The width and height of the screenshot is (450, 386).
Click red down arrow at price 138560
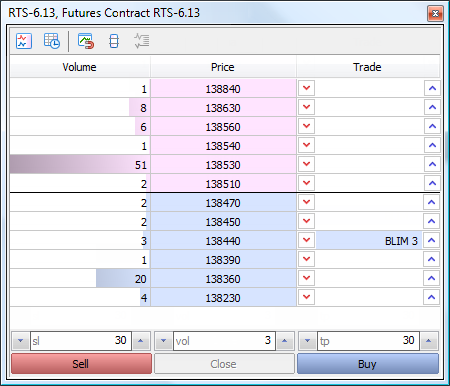[x=306, y=126]
